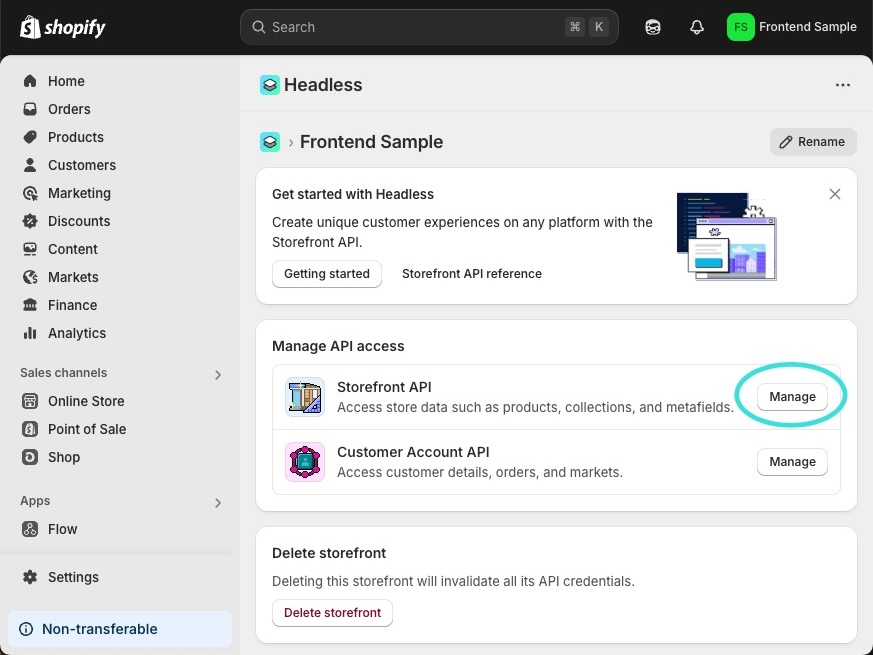The image size is (873, 655).
Task: Click the Headless page title
Action: pyautogui.click(x=323, y=85)
